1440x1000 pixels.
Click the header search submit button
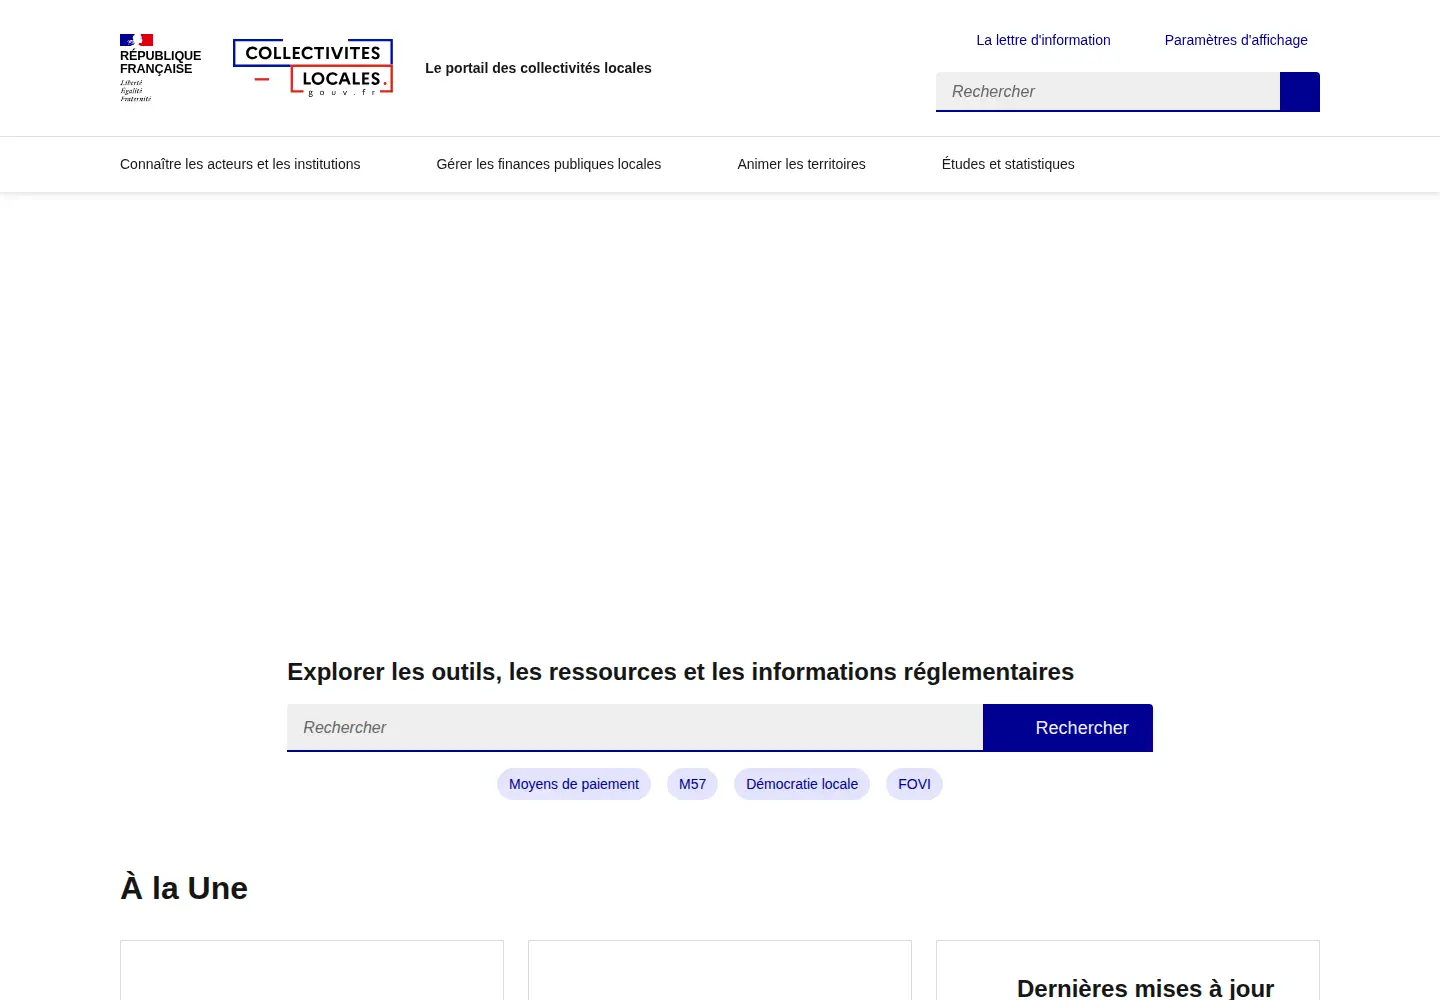(1300, 92)
